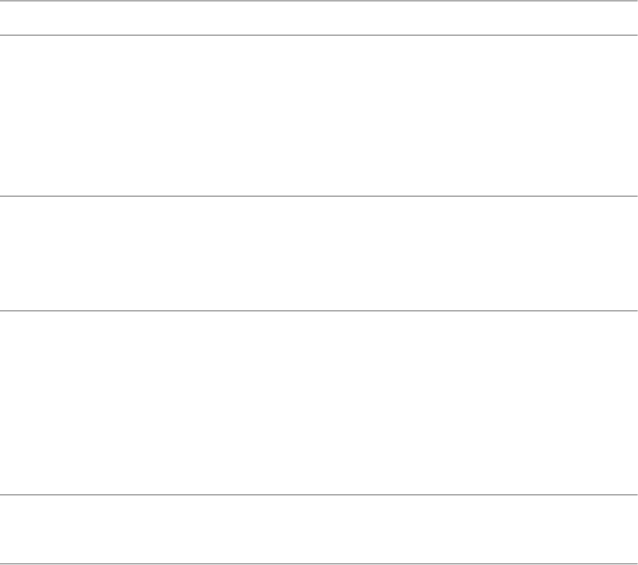638x565 pixels.
Task: Click the separator between third and fourth rows
Action: [318, 310]
